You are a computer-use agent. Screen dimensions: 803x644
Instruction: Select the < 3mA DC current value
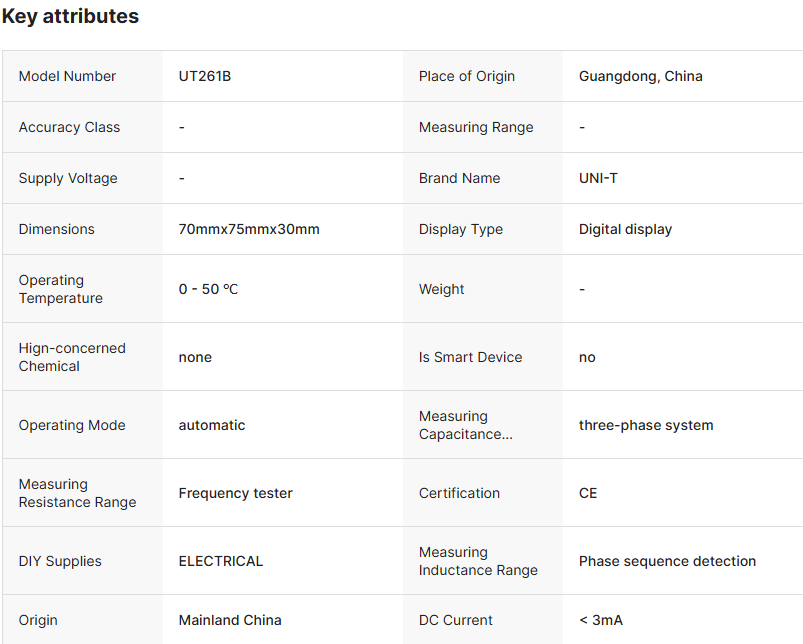(x=600, y=620)
